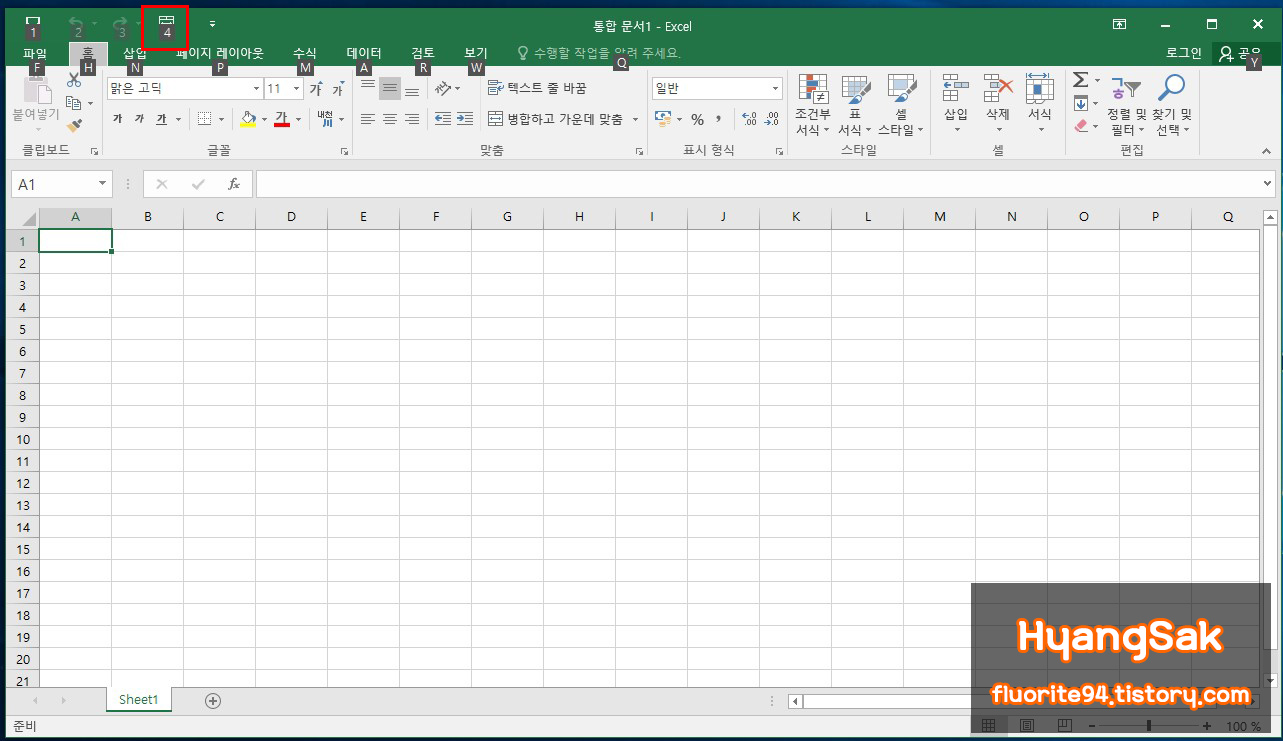
Task: Switch to the 삽입 tab
Action: (x=135, y=53)
